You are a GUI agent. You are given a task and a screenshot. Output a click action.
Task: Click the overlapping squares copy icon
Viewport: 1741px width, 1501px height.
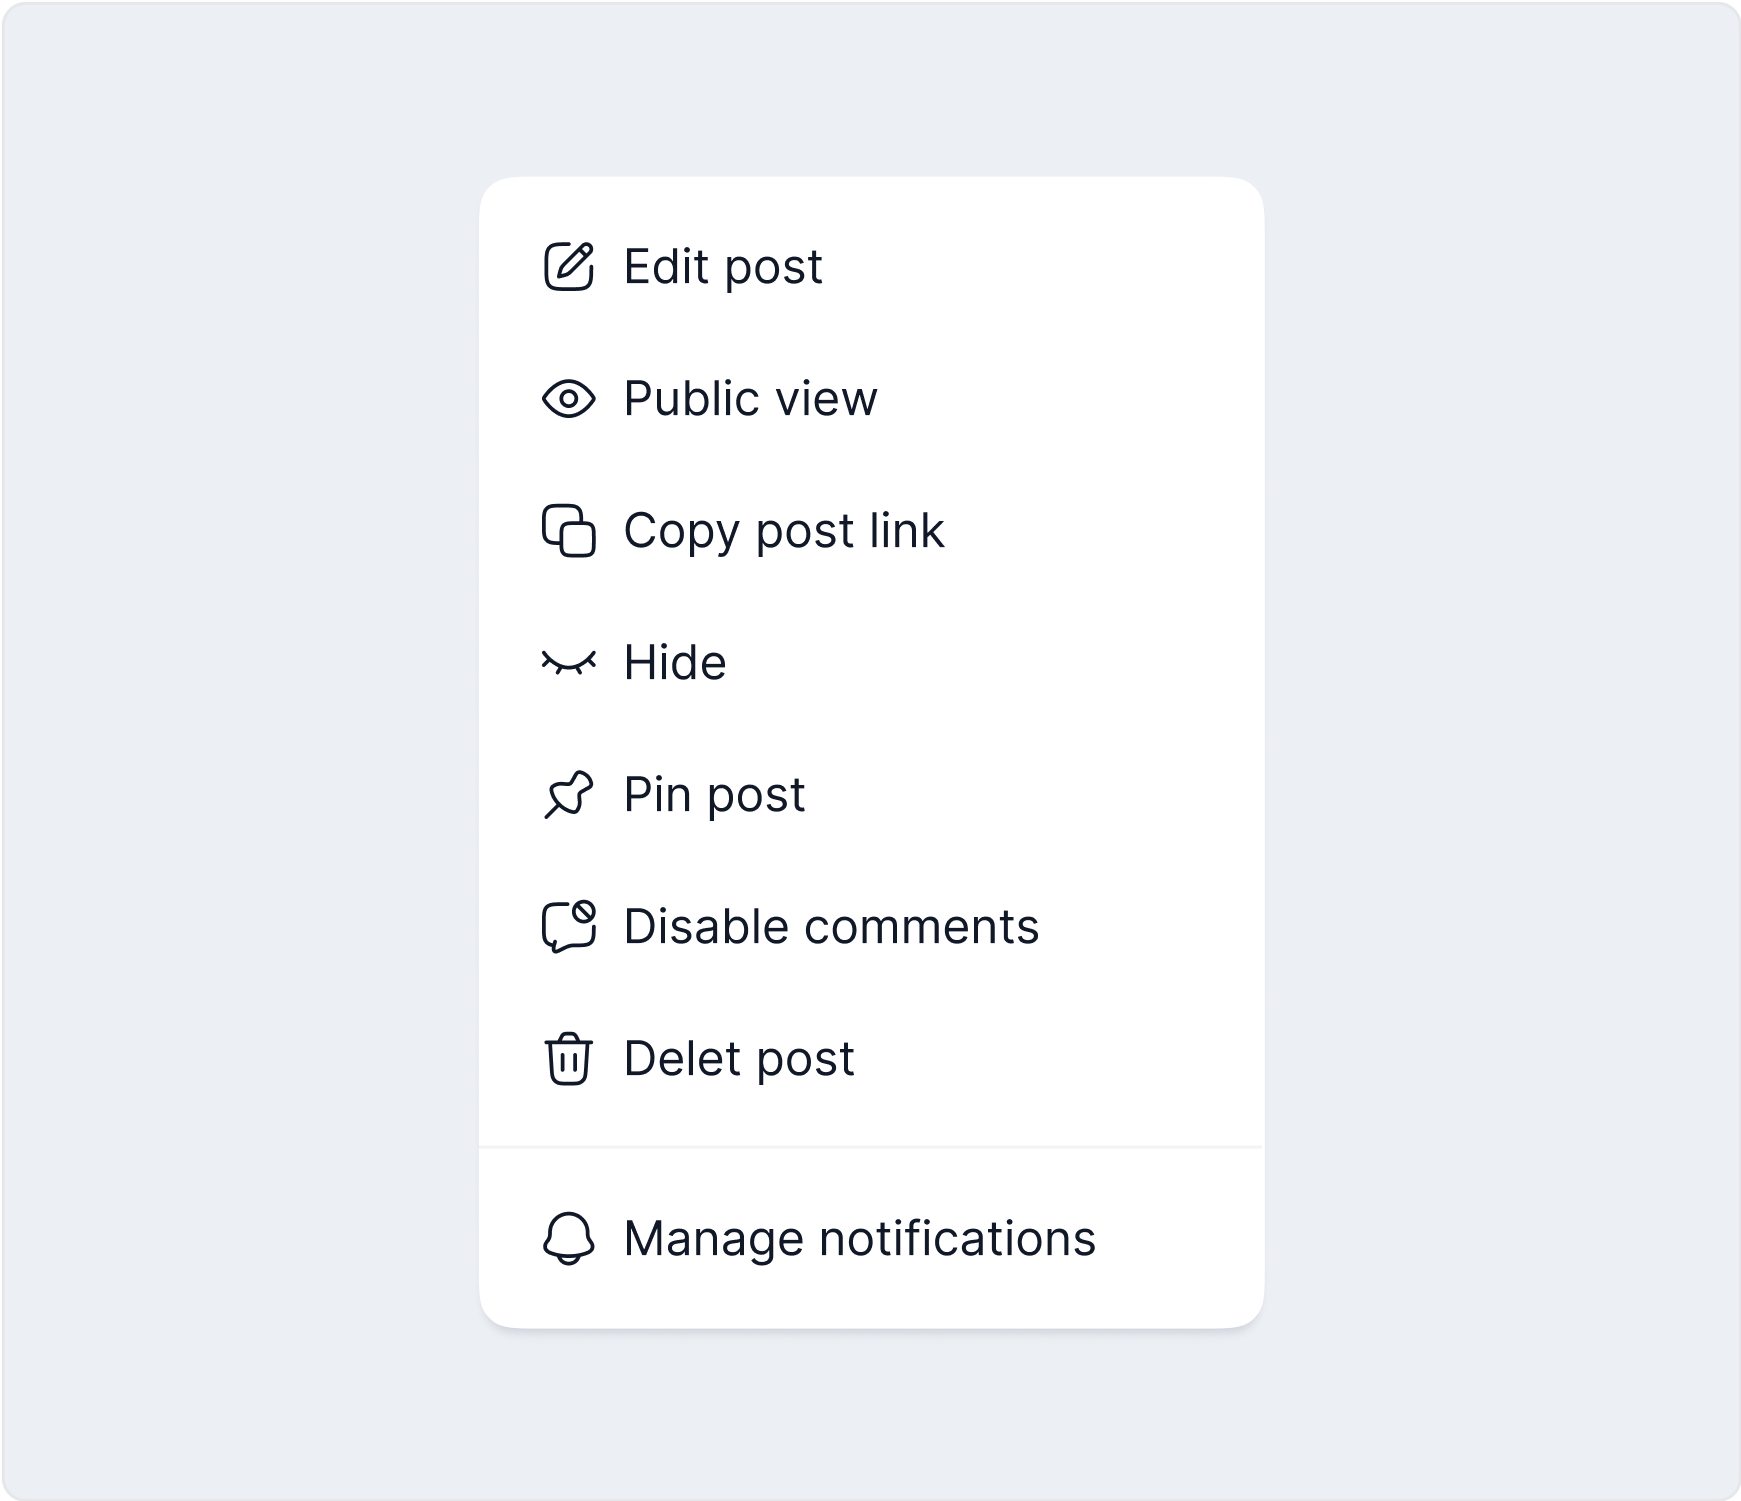tap(568, 530)
